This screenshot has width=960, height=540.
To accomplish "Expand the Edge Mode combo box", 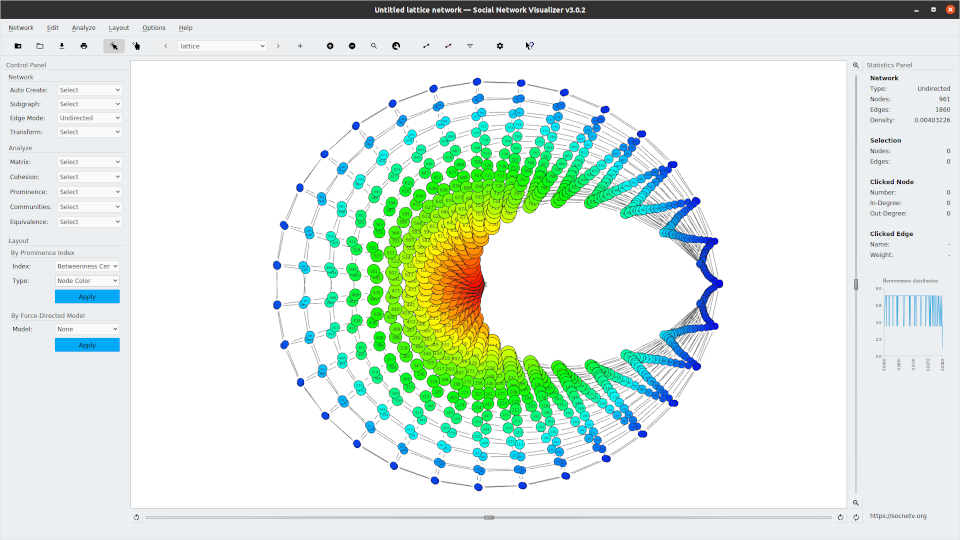I will pos(89,118).
